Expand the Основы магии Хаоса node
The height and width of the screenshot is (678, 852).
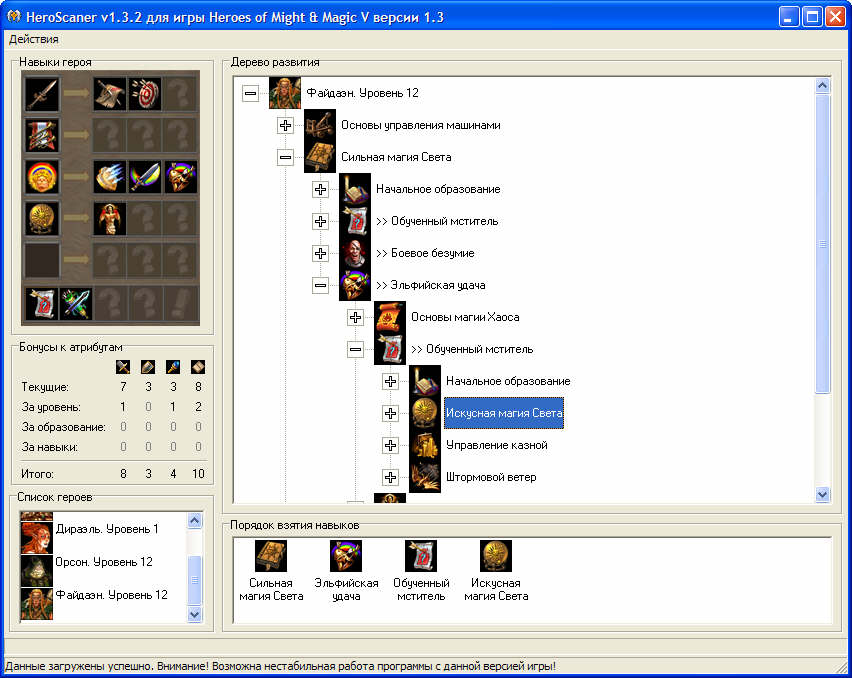tap(355, 317)
